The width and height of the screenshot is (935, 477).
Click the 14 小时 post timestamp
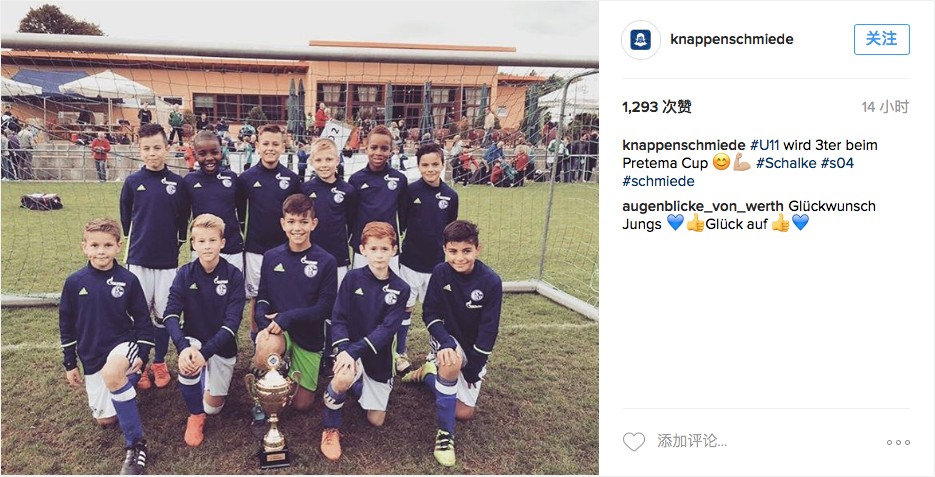click(x=885, y=107)
